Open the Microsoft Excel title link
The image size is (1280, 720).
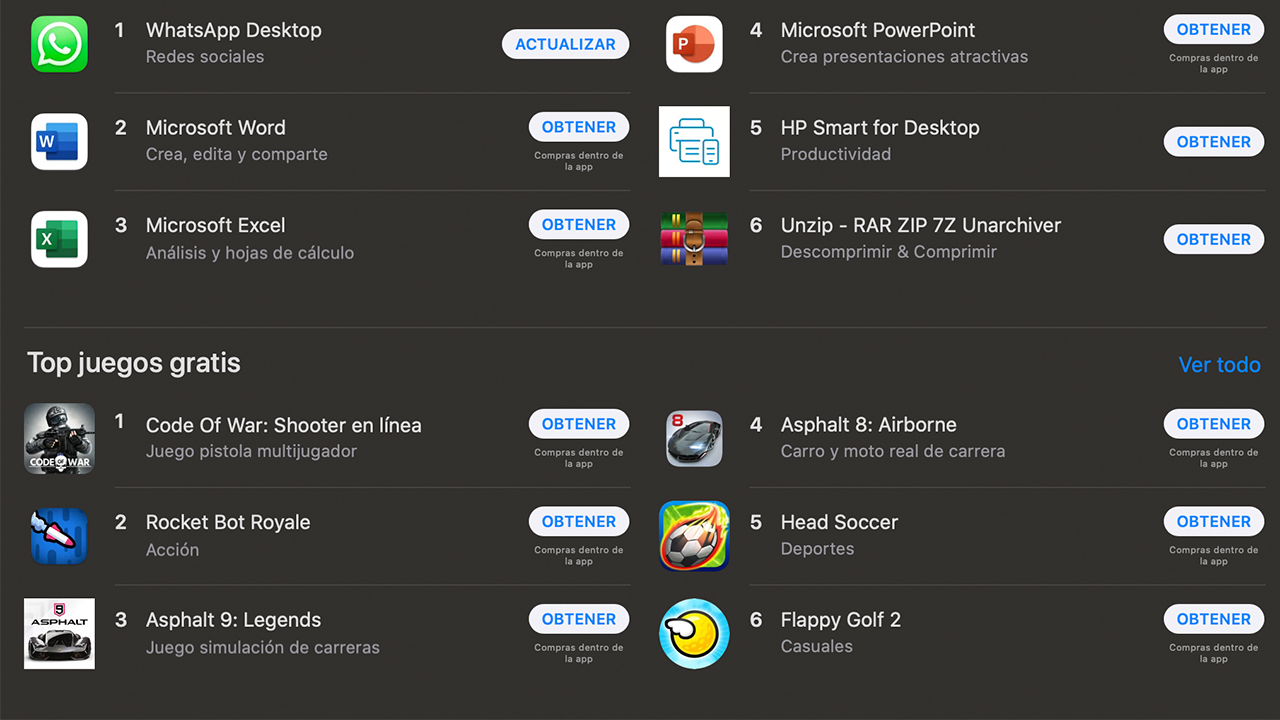(215, 226)
